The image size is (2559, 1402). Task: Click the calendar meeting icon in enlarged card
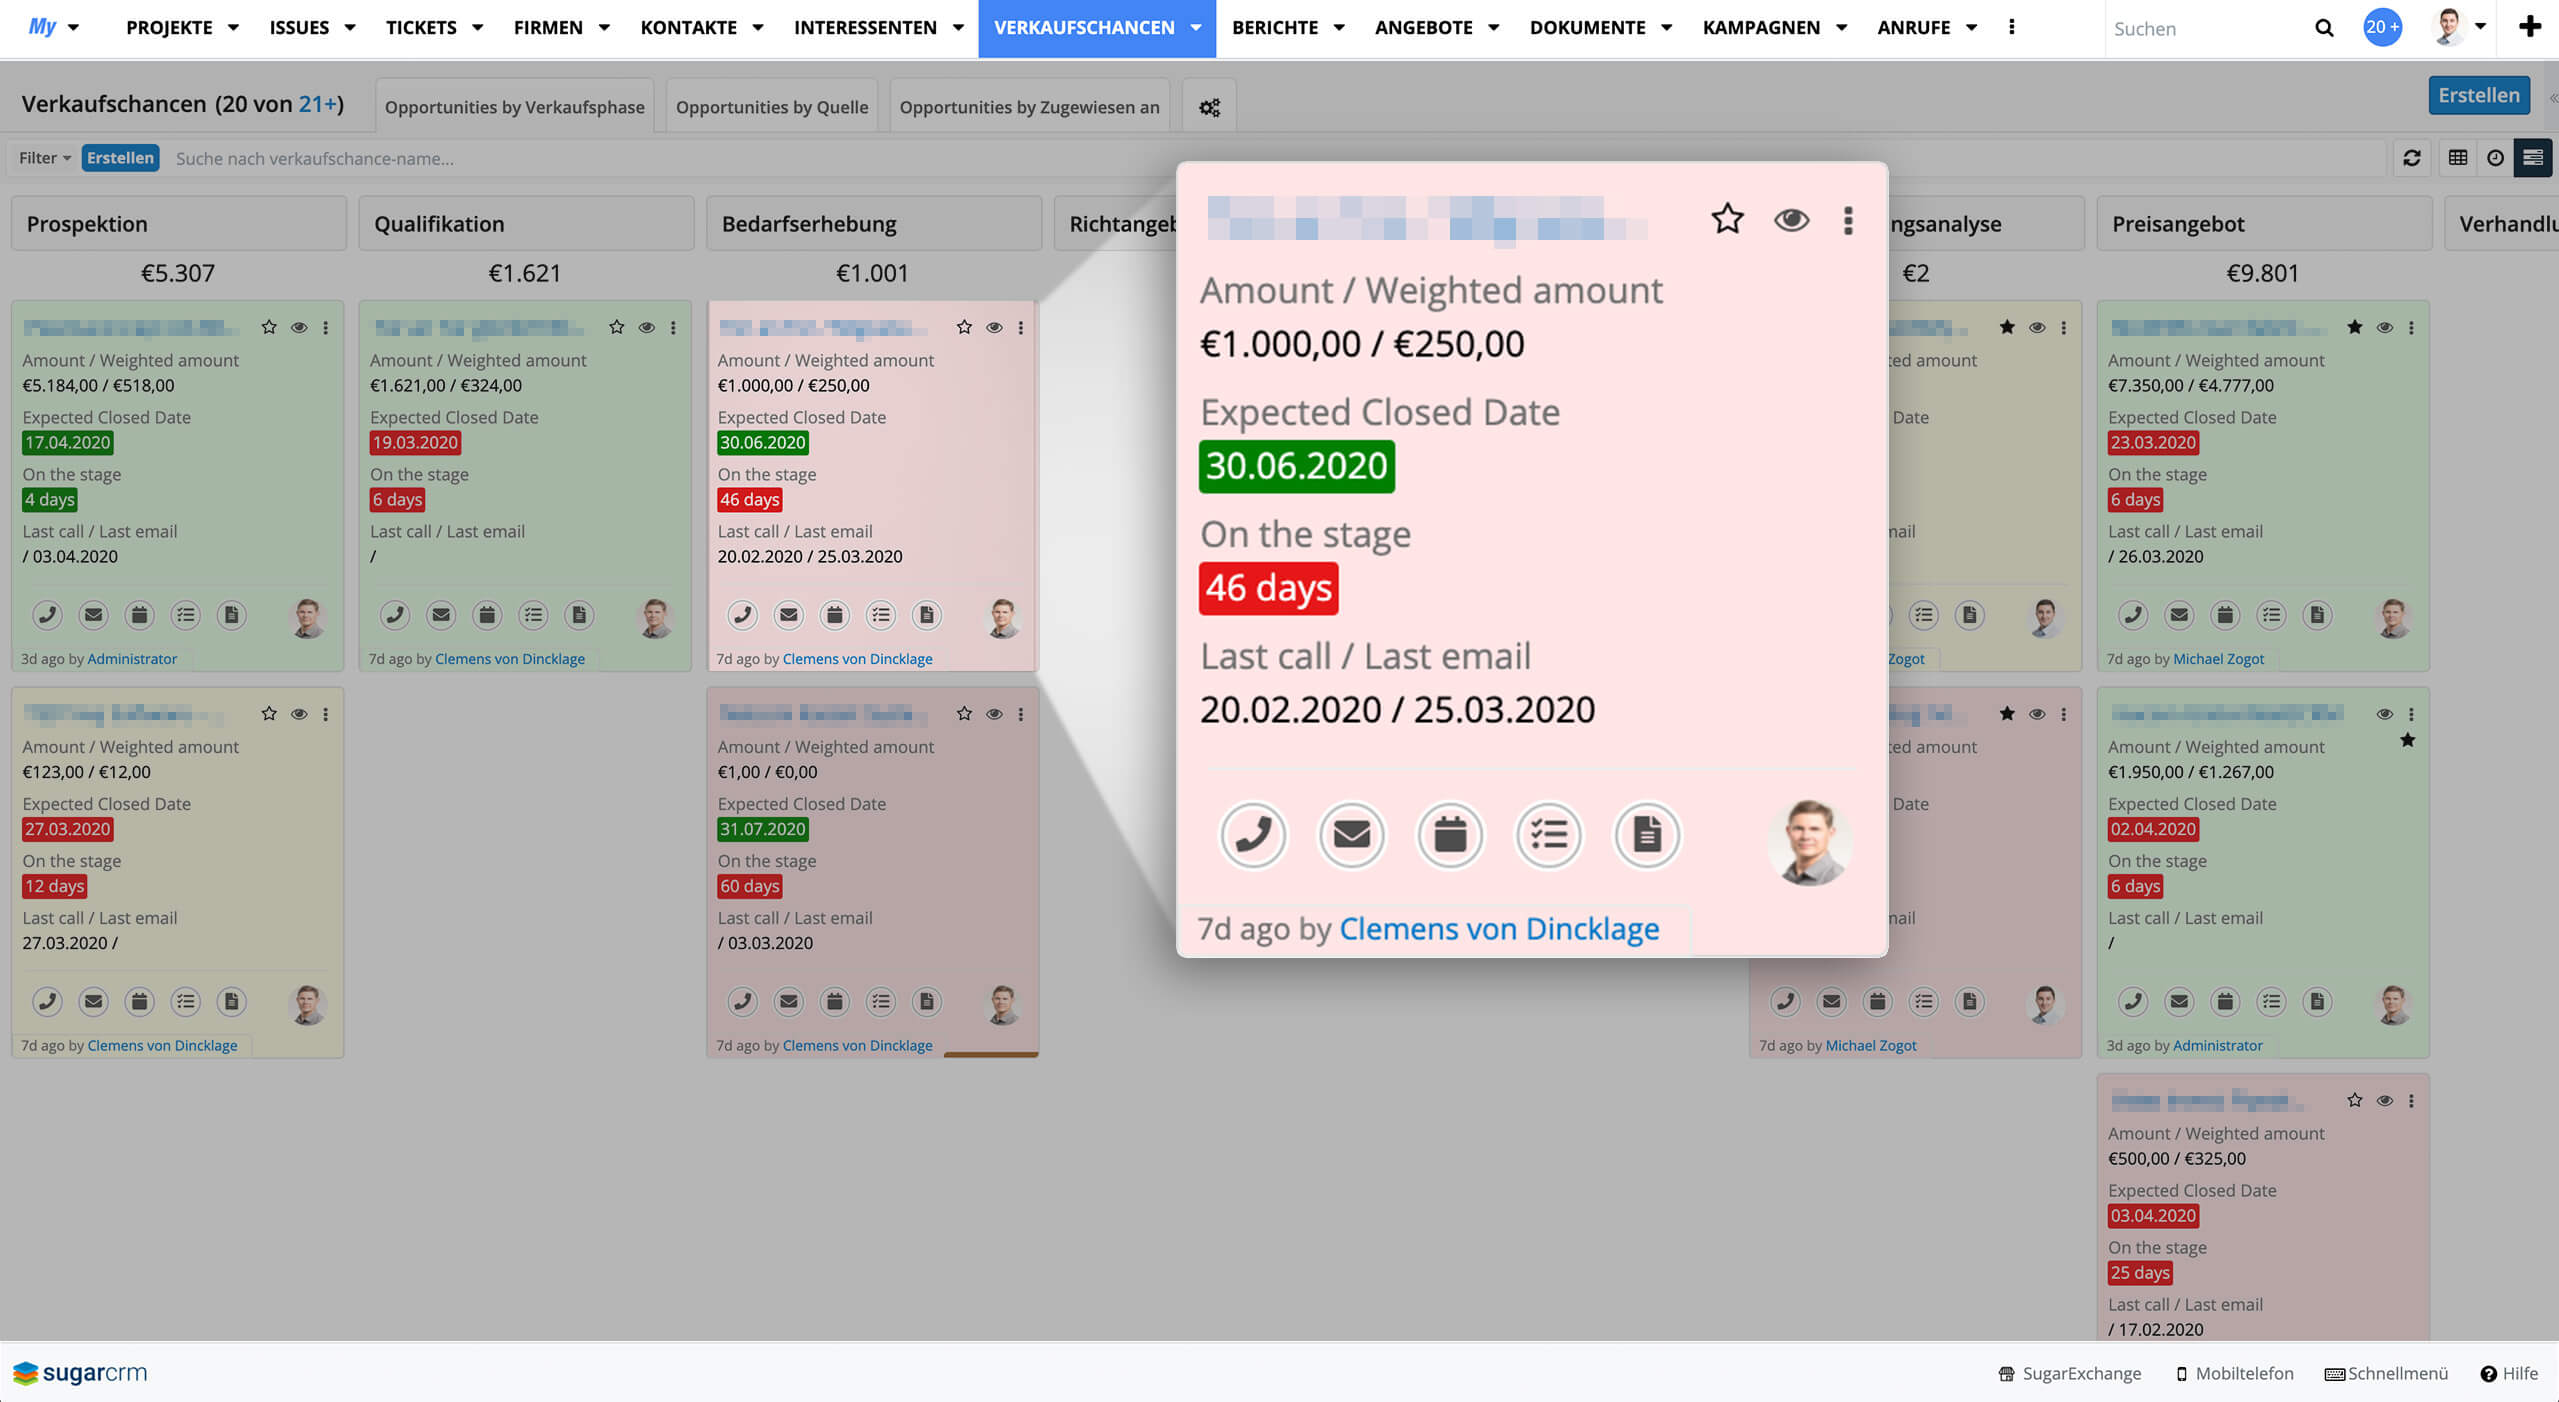(x=1450, y=835)
